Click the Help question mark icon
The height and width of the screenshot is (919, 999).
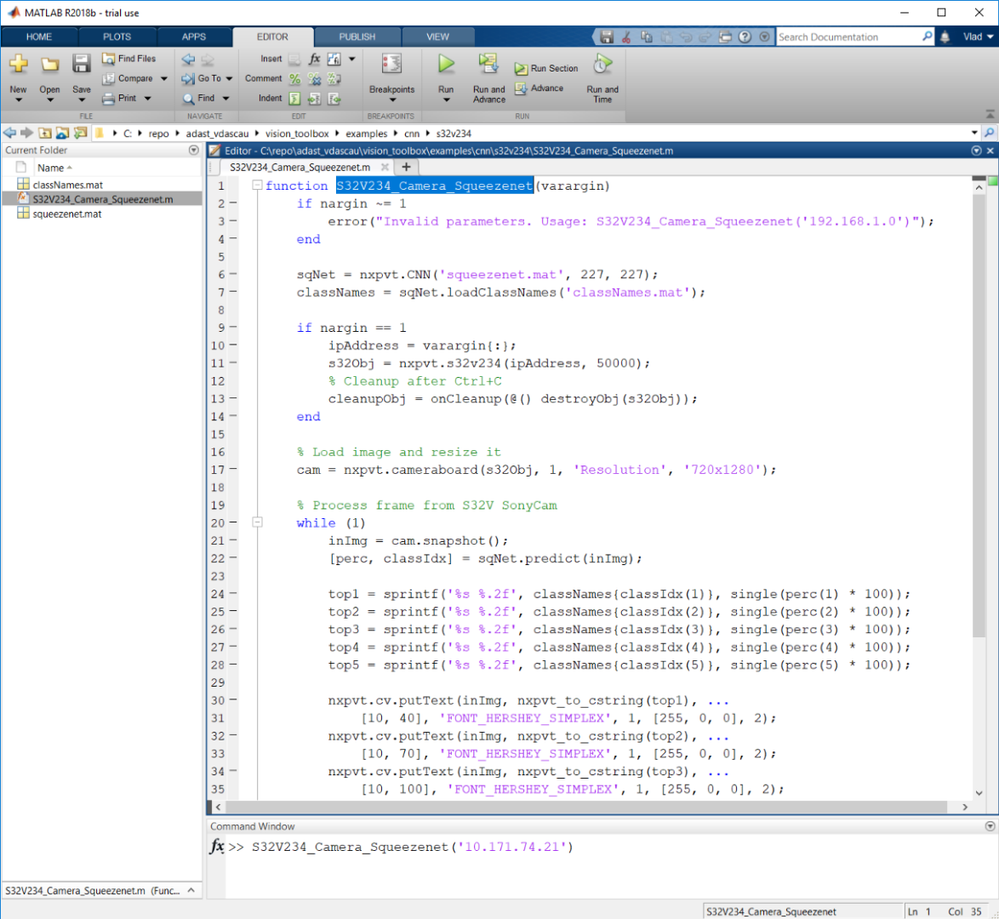[745, 37]
